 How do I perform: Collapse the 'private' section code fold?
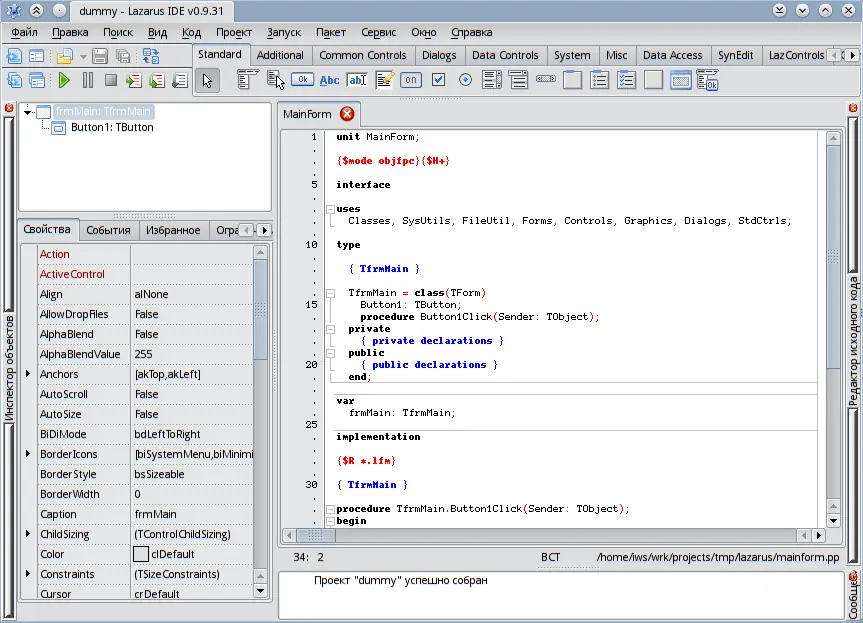pos(330,329)
